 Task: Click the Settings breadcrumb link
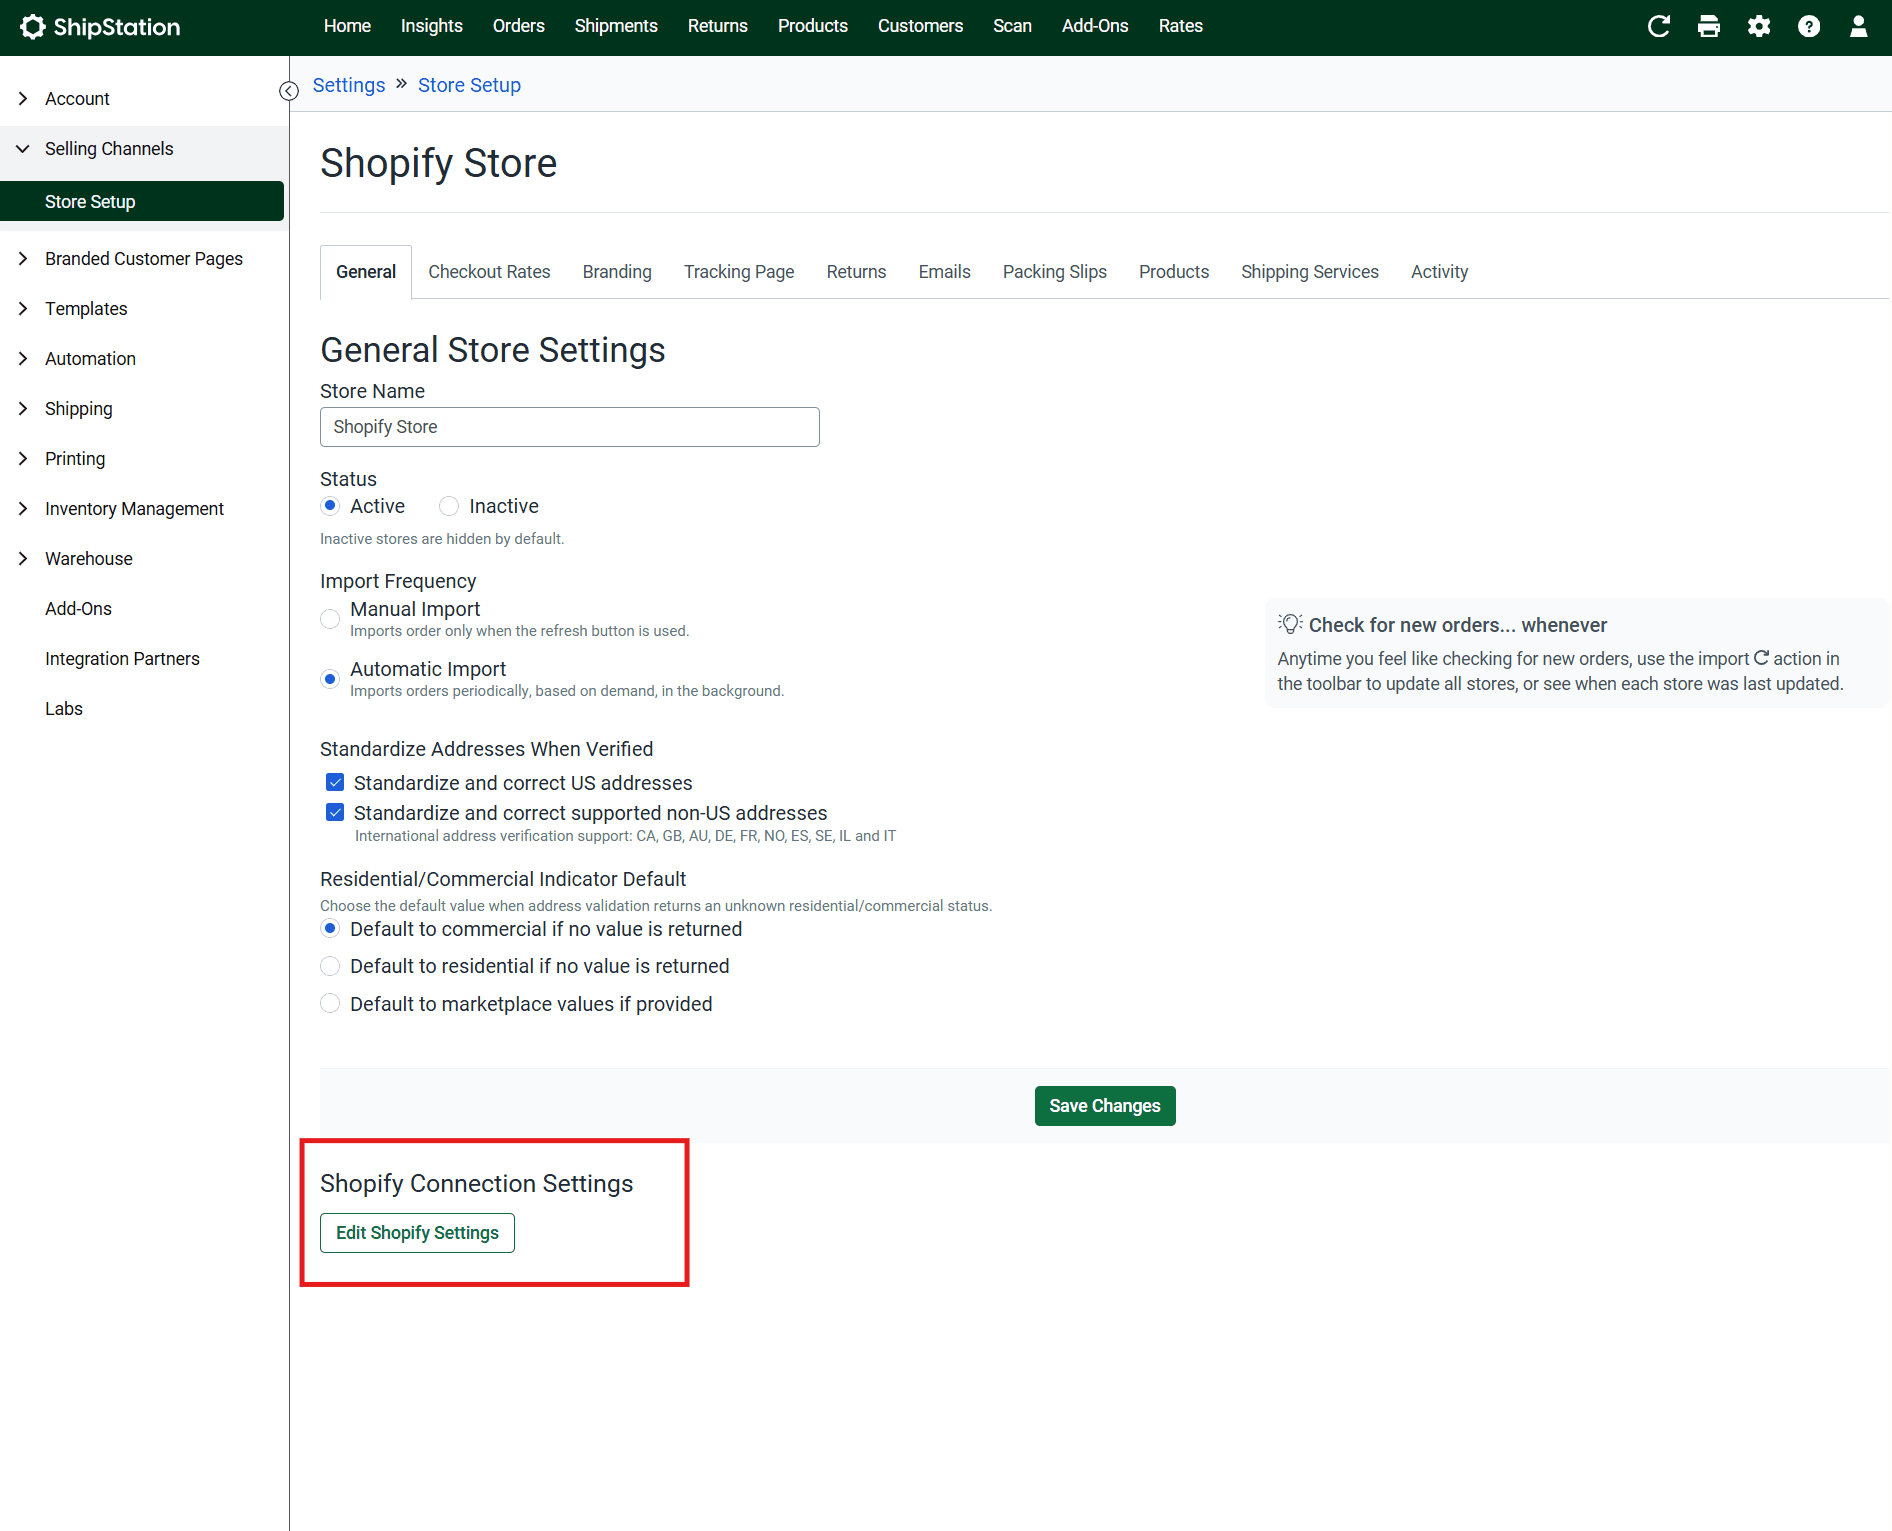click(349, 85)
